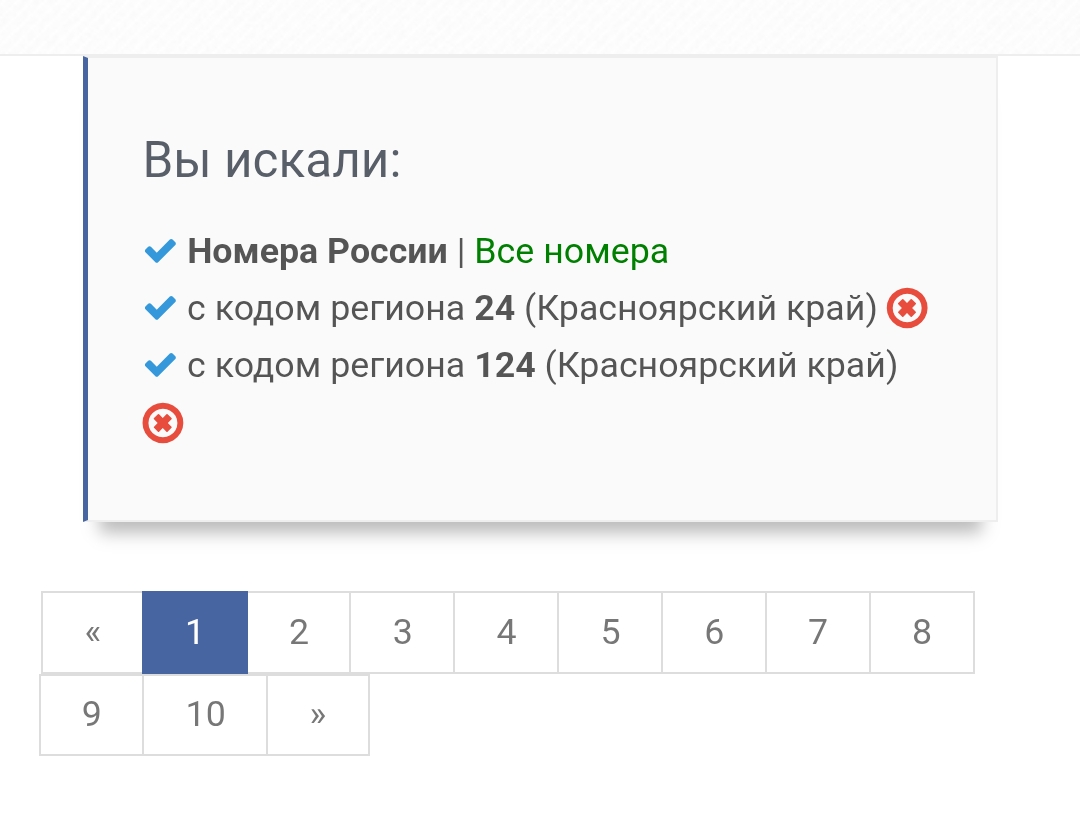The height and width of the screenshot is (817, 1080).
Task: Select page 10 in pagination
Action: click(205, 715)
